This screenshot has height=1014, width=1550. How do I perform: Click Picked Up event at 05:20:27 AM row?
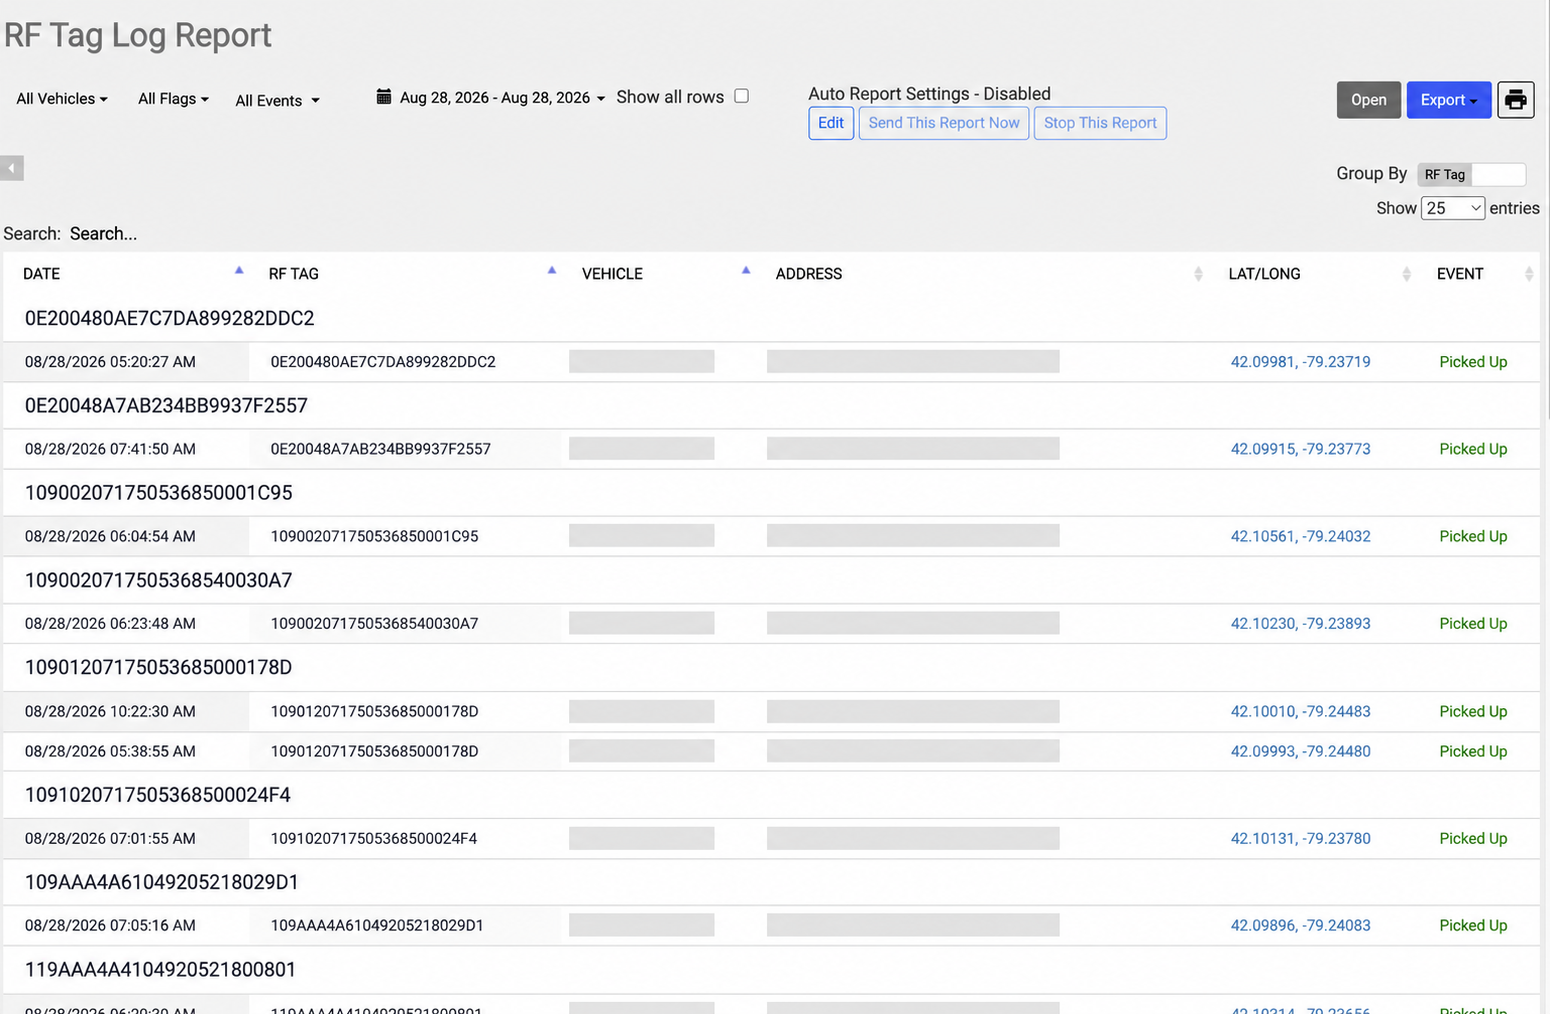(x=1473, y=362)
